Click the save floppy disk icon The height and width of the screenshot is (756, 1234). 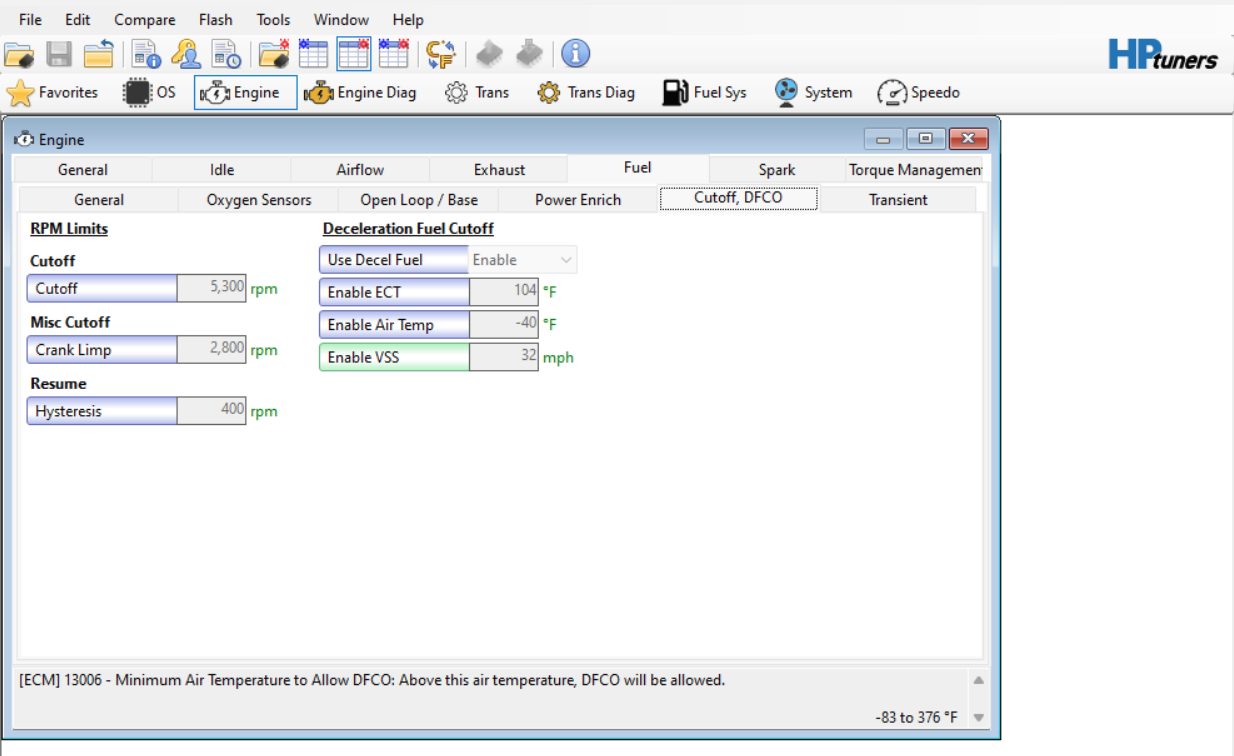click(59, 55)
